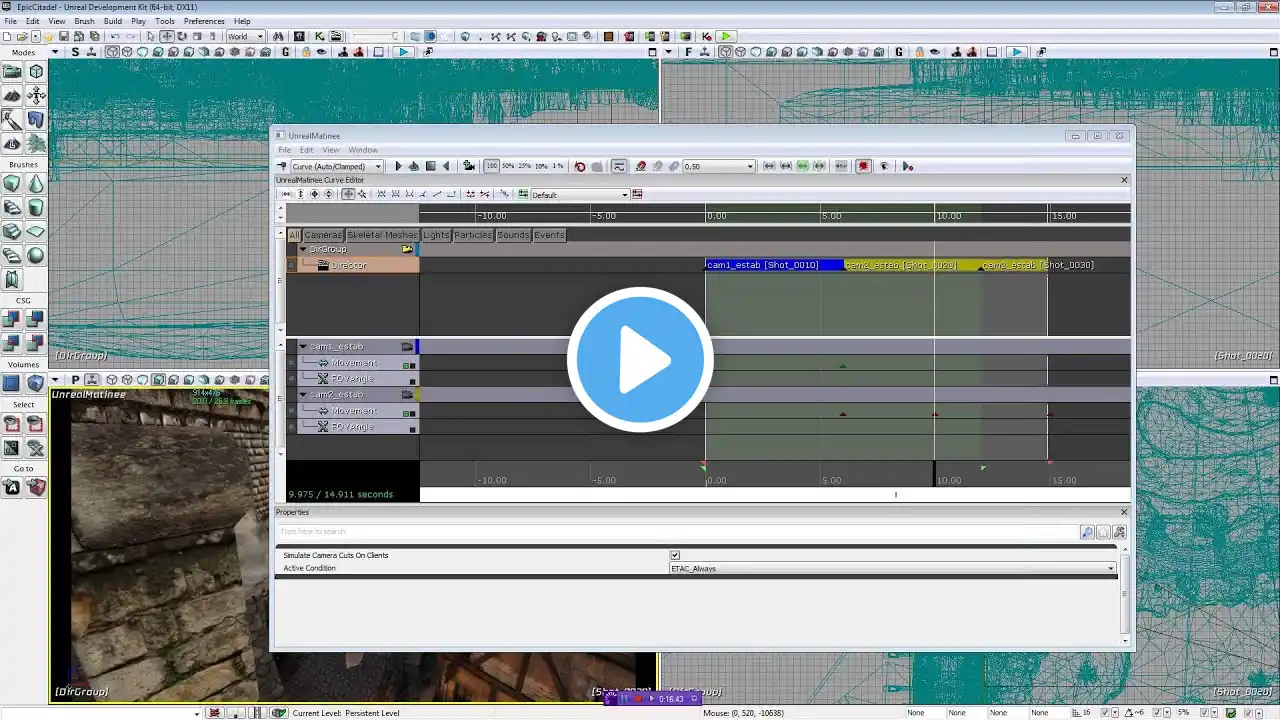Screen dimensions: 1280x720
Task: Click the green play-in-editor arrow in main toolbar
Action: [726, 37]
